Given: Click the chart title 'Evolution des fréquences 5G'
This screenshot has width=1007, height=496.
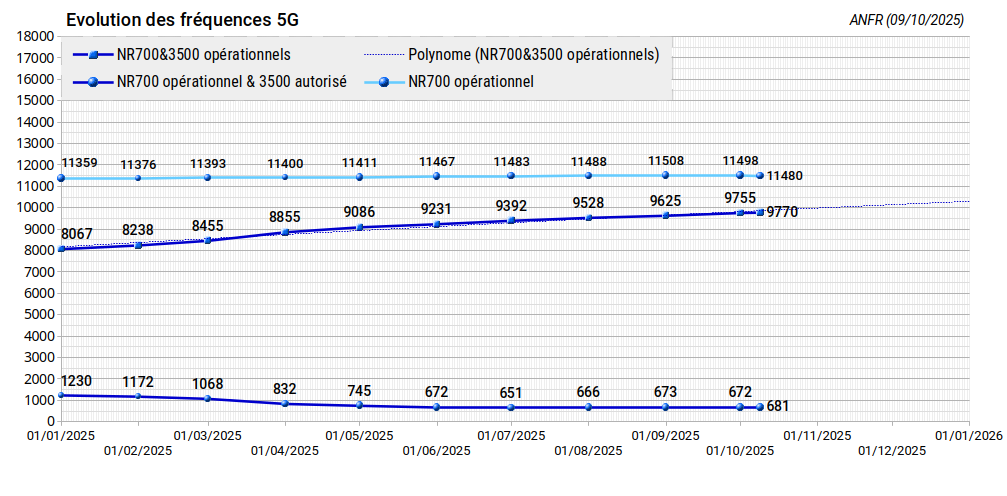Looking at the screenshot, I should pos(182,20).
